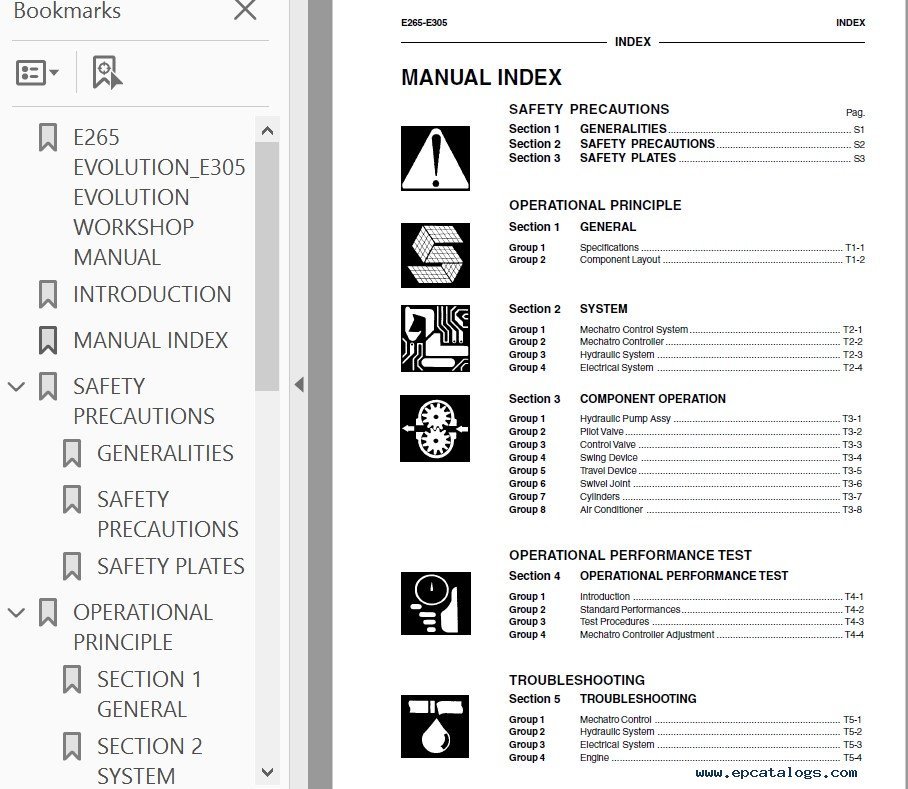Click bookmark icon beside SECTION 2 SYSTEM
Image resolution: width=908 pixels, height=789 pixels.
pyautogui.click(x=72, y=747)
